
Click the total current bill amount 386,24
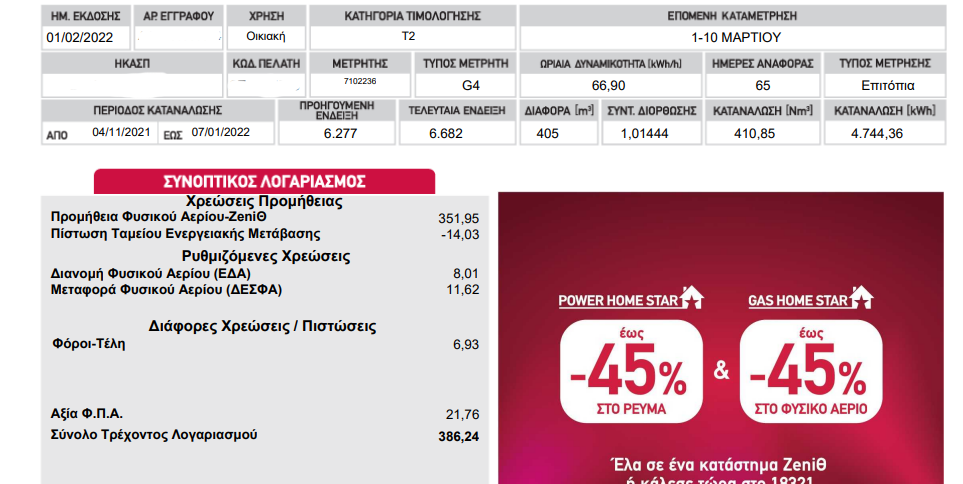click(459, 437)
